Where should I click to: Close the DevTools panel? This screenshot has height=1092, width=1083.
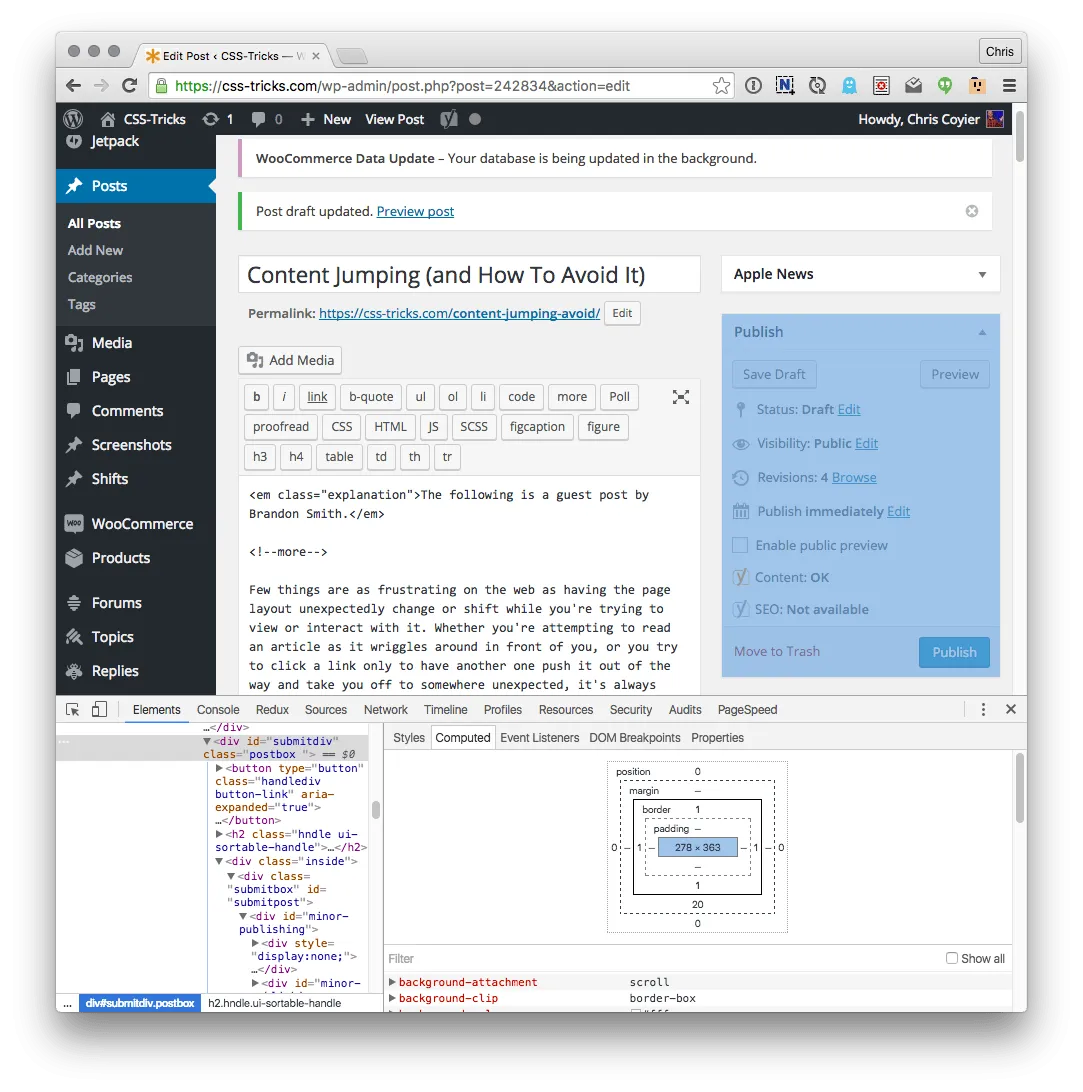(1011, 710)
